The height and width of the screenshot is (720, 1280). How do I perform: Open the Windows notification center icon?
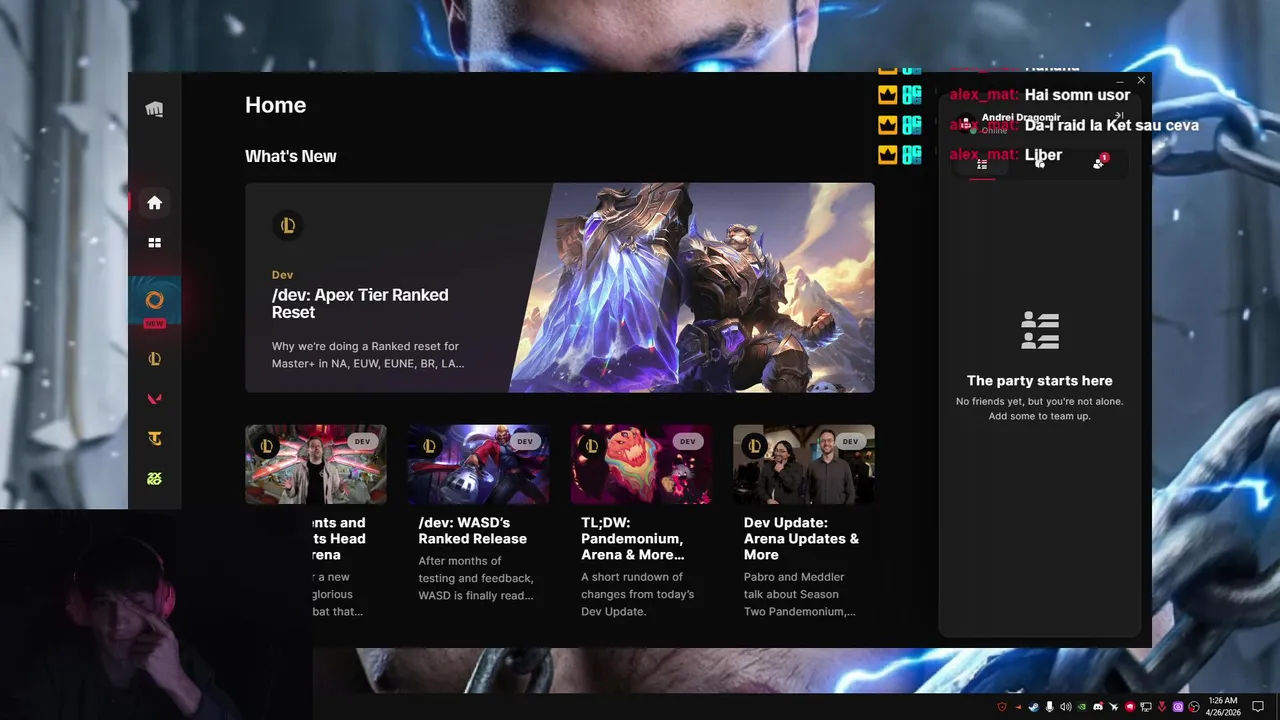(x=1258, y=707)
